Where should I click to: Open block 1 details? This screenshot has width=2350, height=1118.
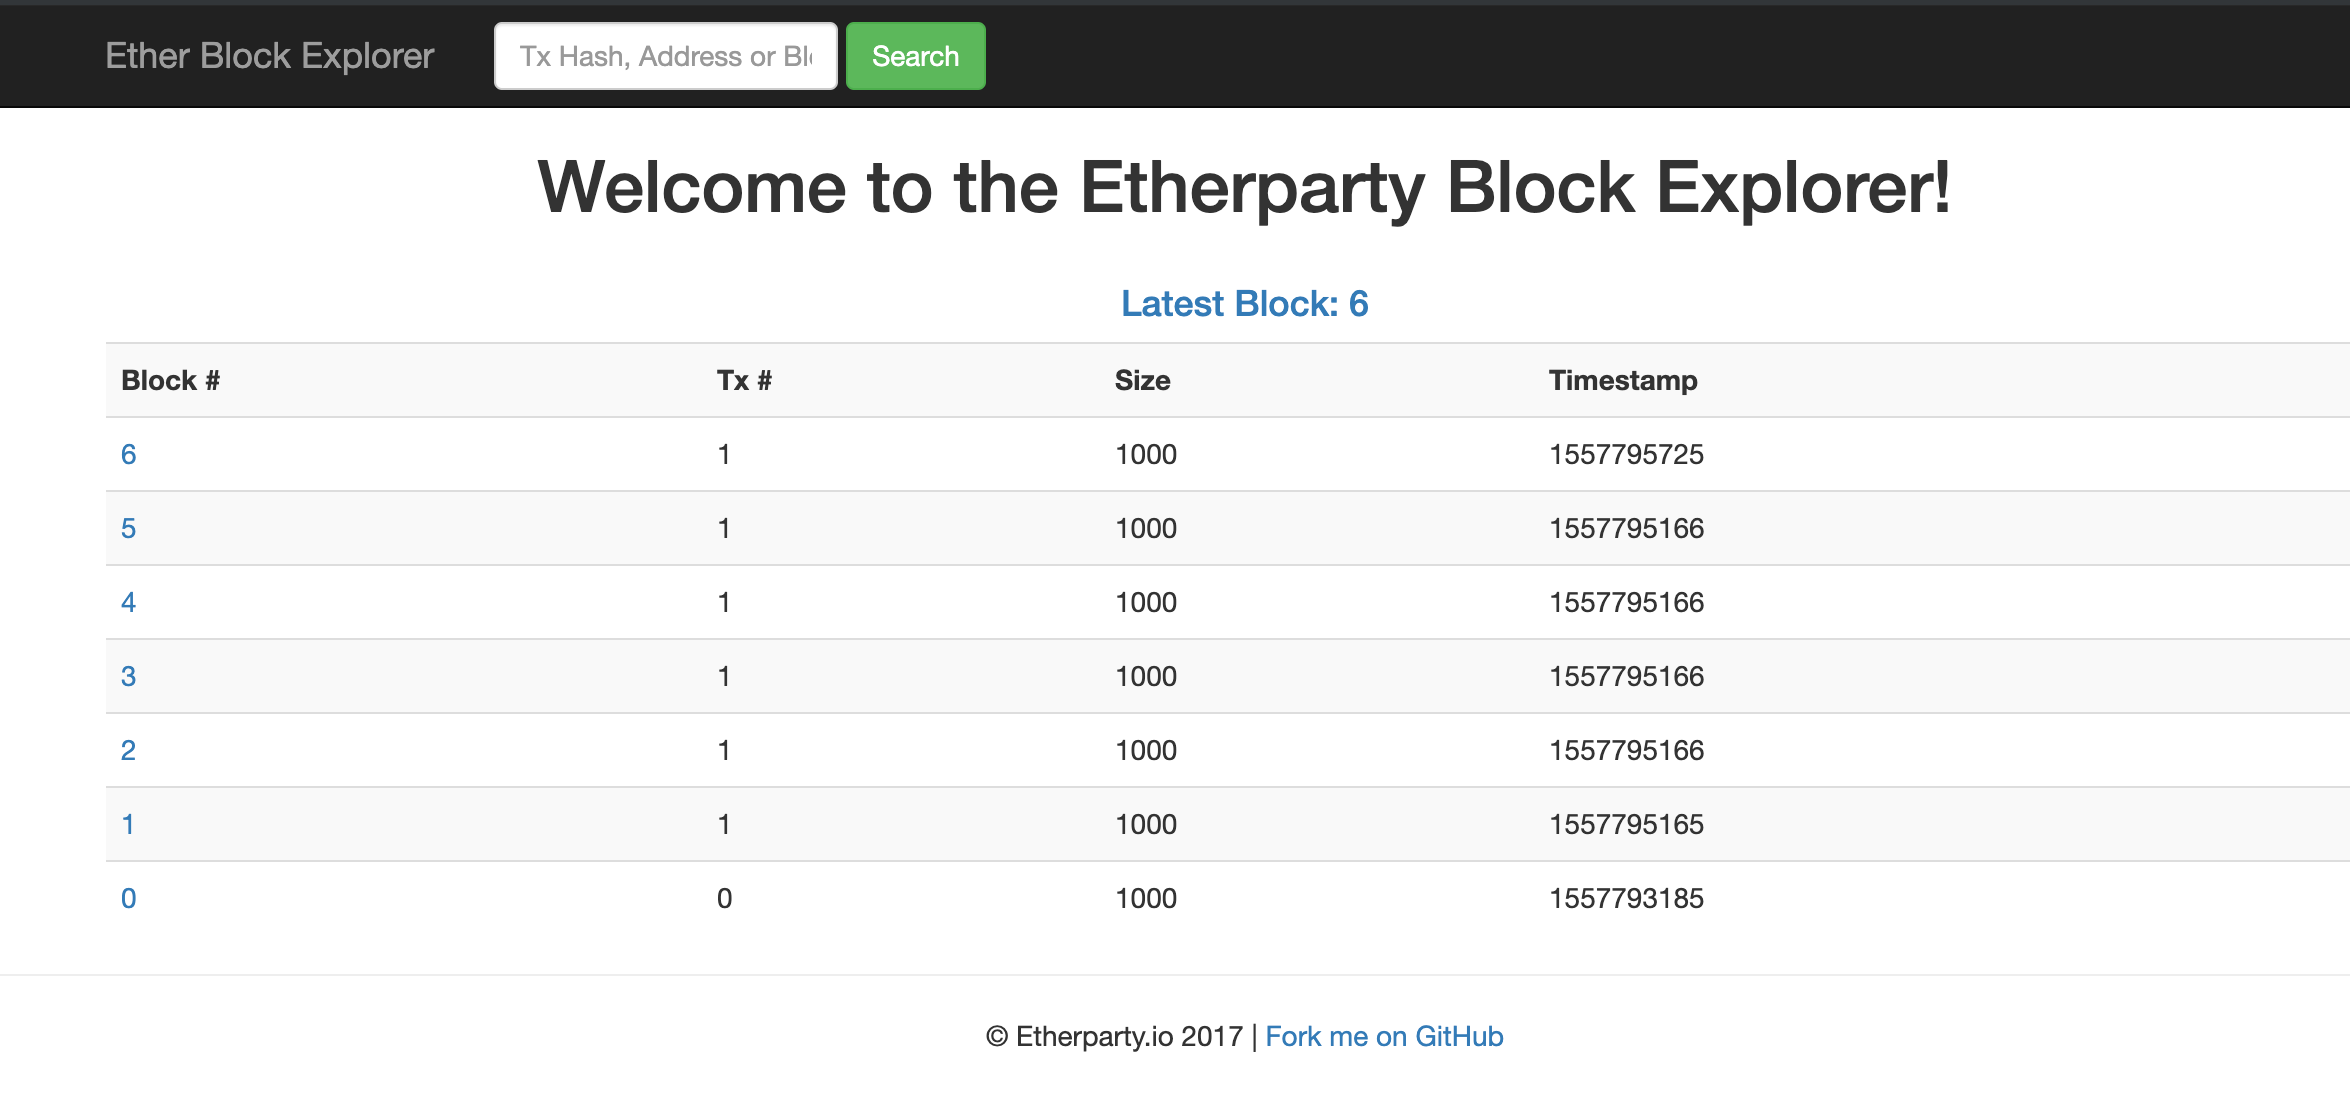128,823
